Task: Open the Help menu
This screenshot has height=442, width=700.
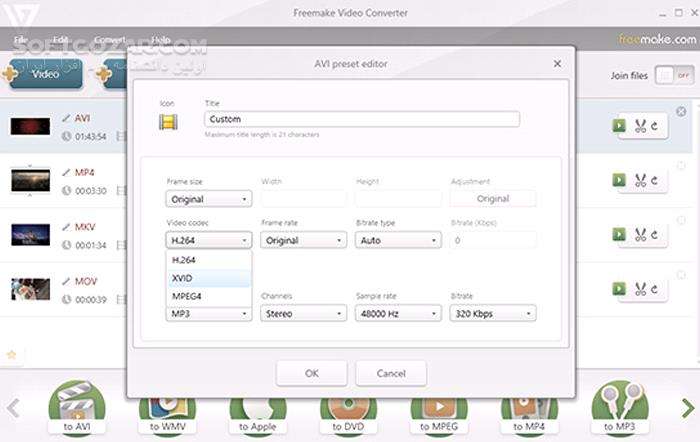Action: pos(161,40)
